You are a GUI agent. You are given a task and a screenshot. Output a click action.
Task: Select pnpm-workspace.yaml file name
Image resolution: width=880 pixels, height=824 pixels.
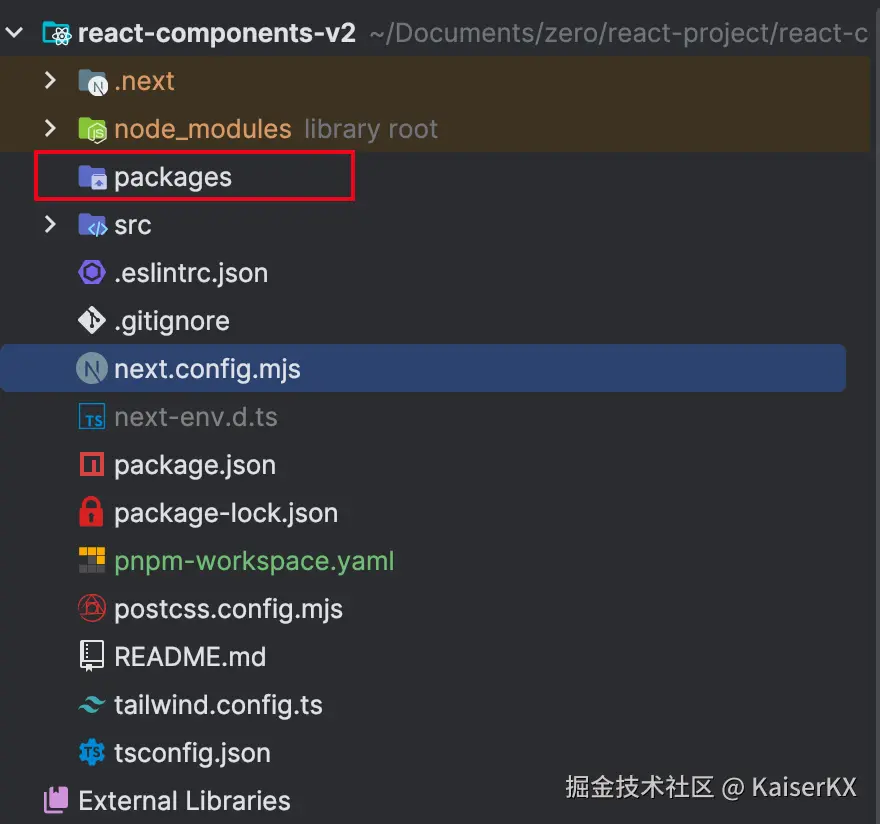[254, 561]
